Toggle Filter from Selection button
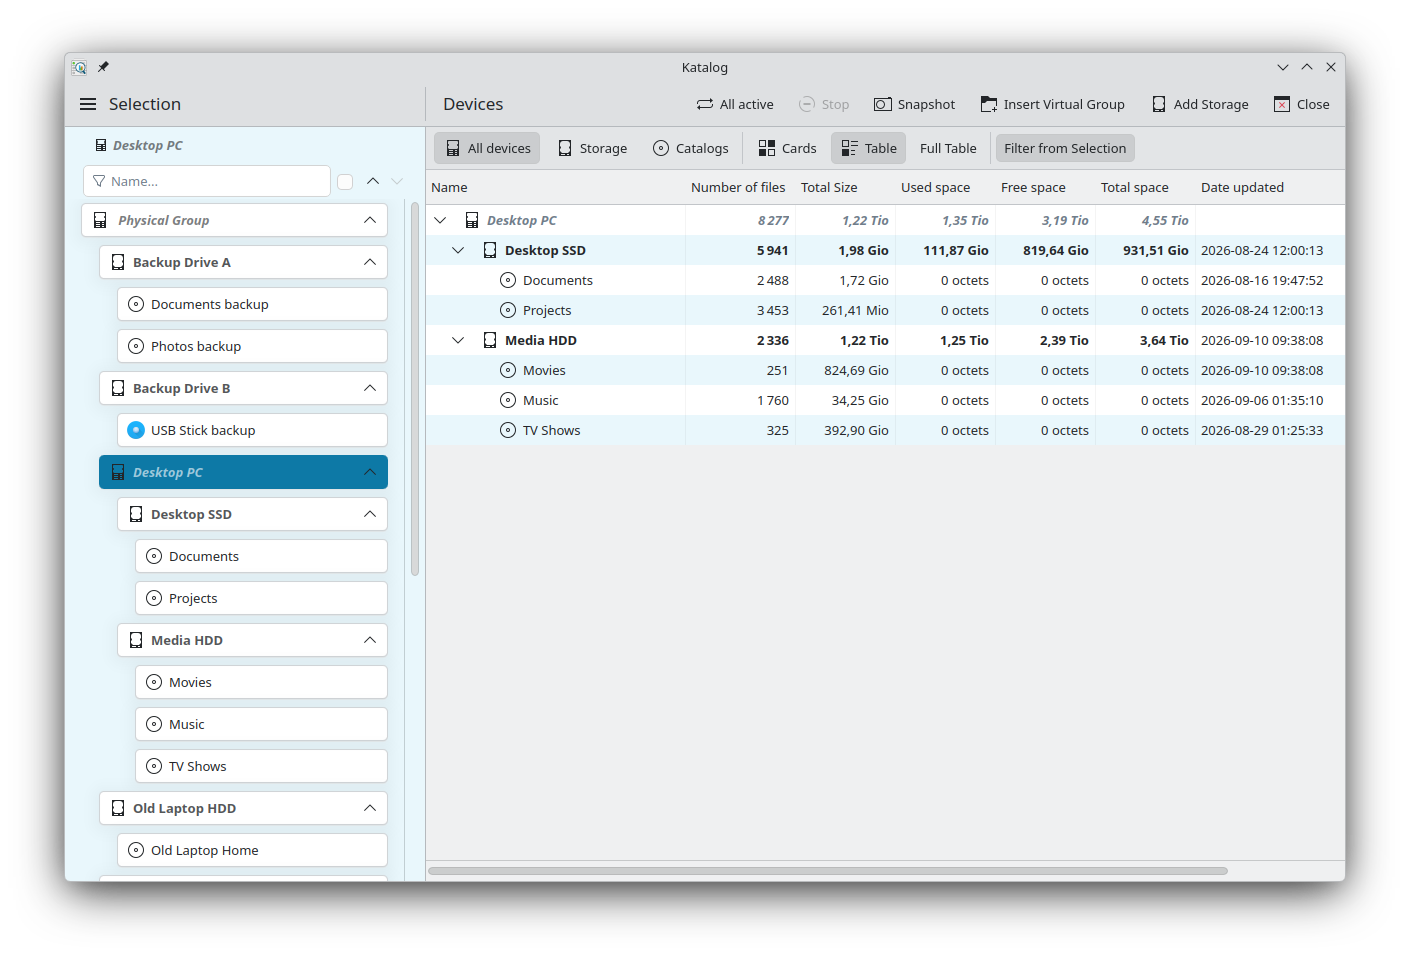 point(1065,148)
